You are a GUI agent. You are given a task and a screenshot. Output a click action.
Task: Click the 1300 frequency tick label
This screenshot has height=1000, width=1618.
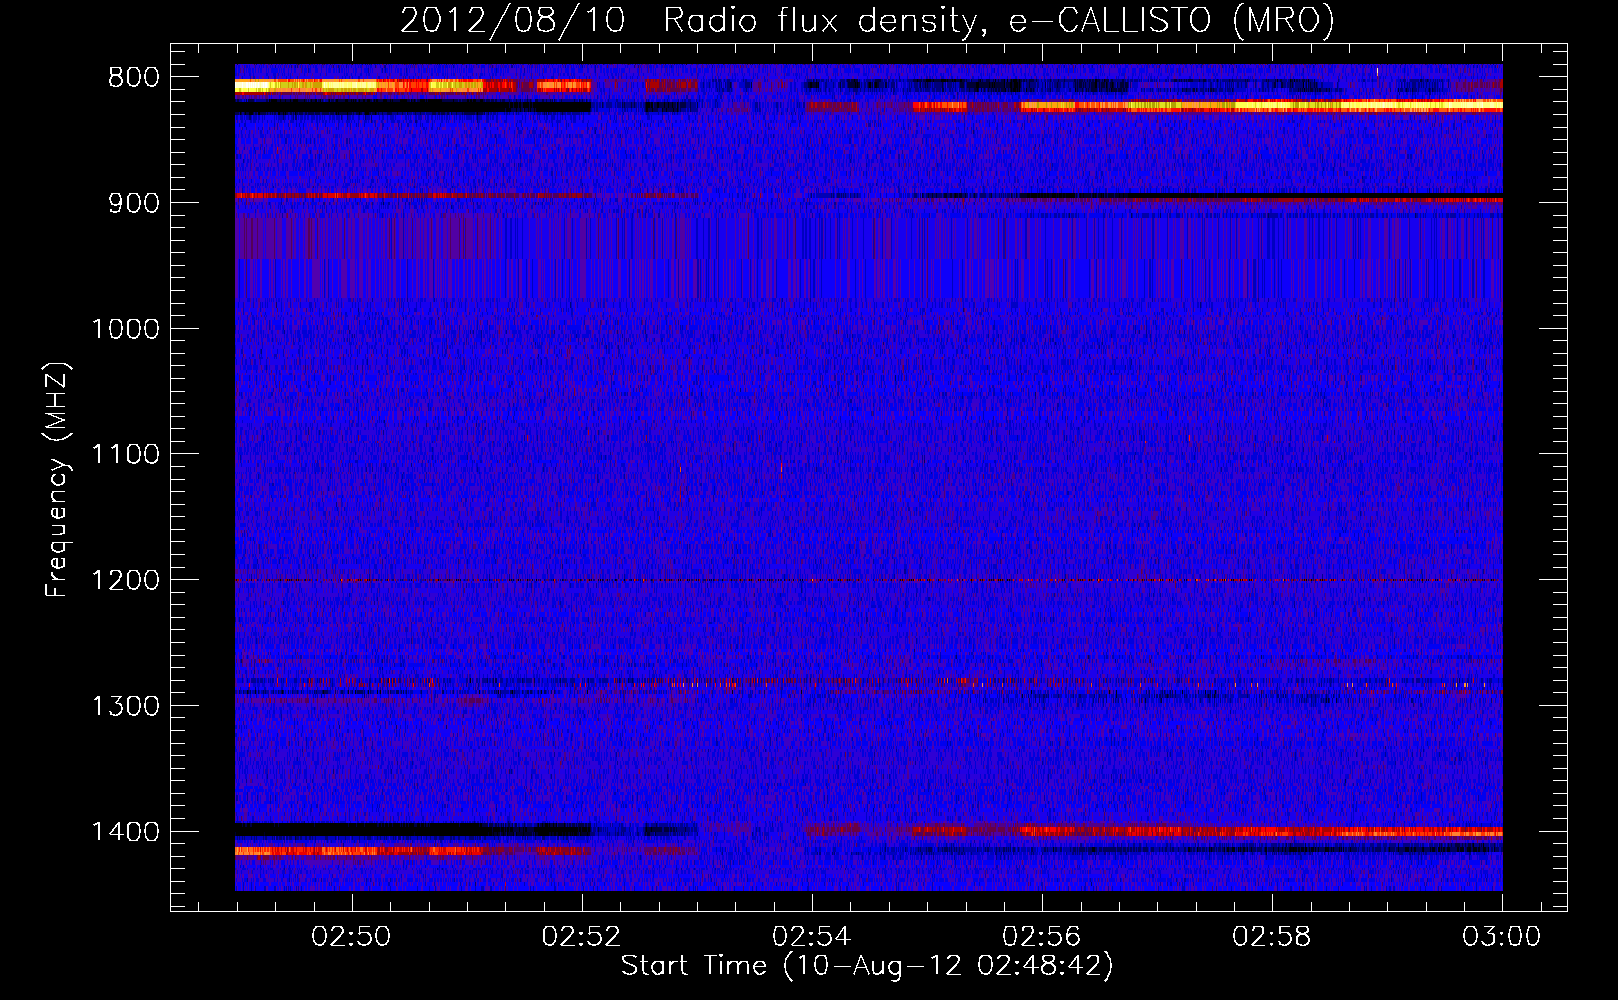(x=125, y=706)
